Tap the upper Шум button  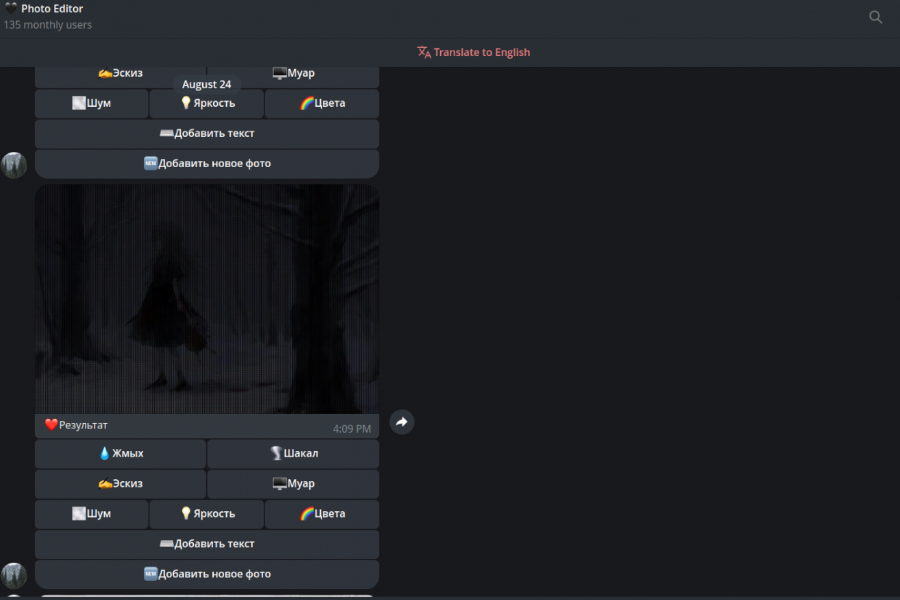click(91, 103)
